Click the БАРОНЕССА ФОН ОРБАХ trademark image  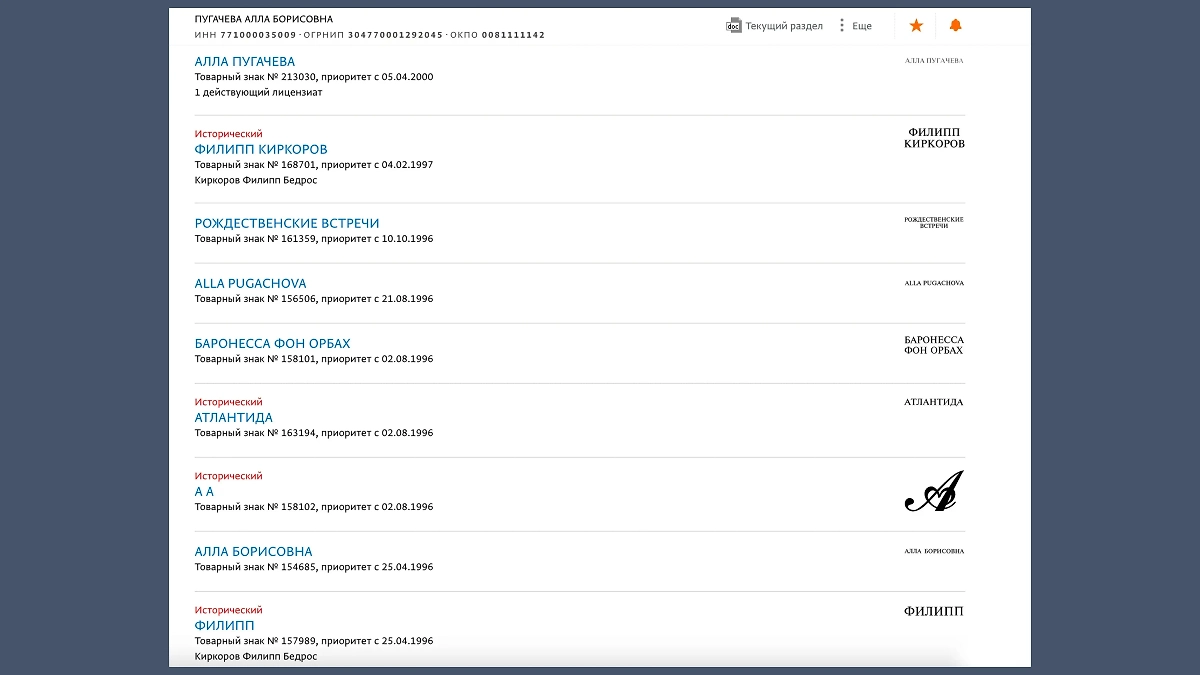pos(934,345)
